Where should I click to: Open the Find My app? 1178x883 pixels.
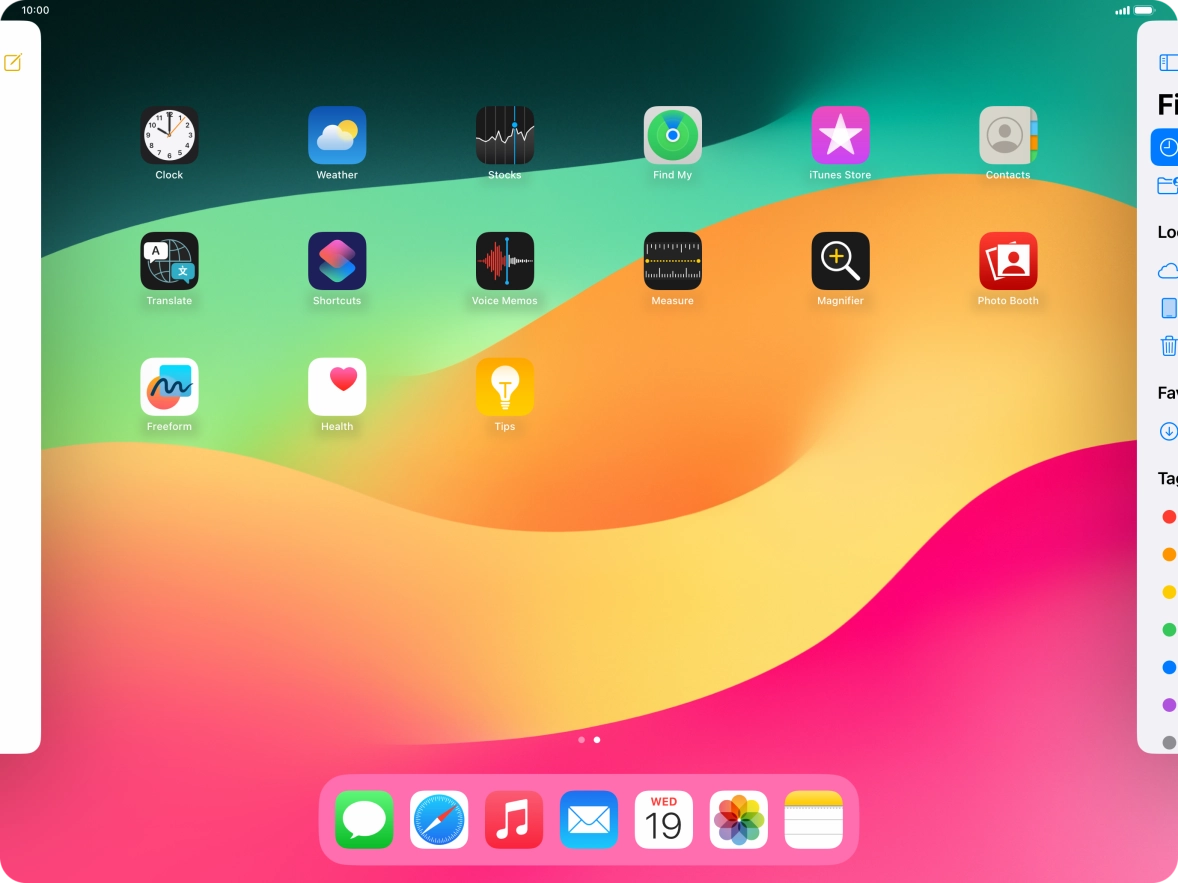point(672,136)
